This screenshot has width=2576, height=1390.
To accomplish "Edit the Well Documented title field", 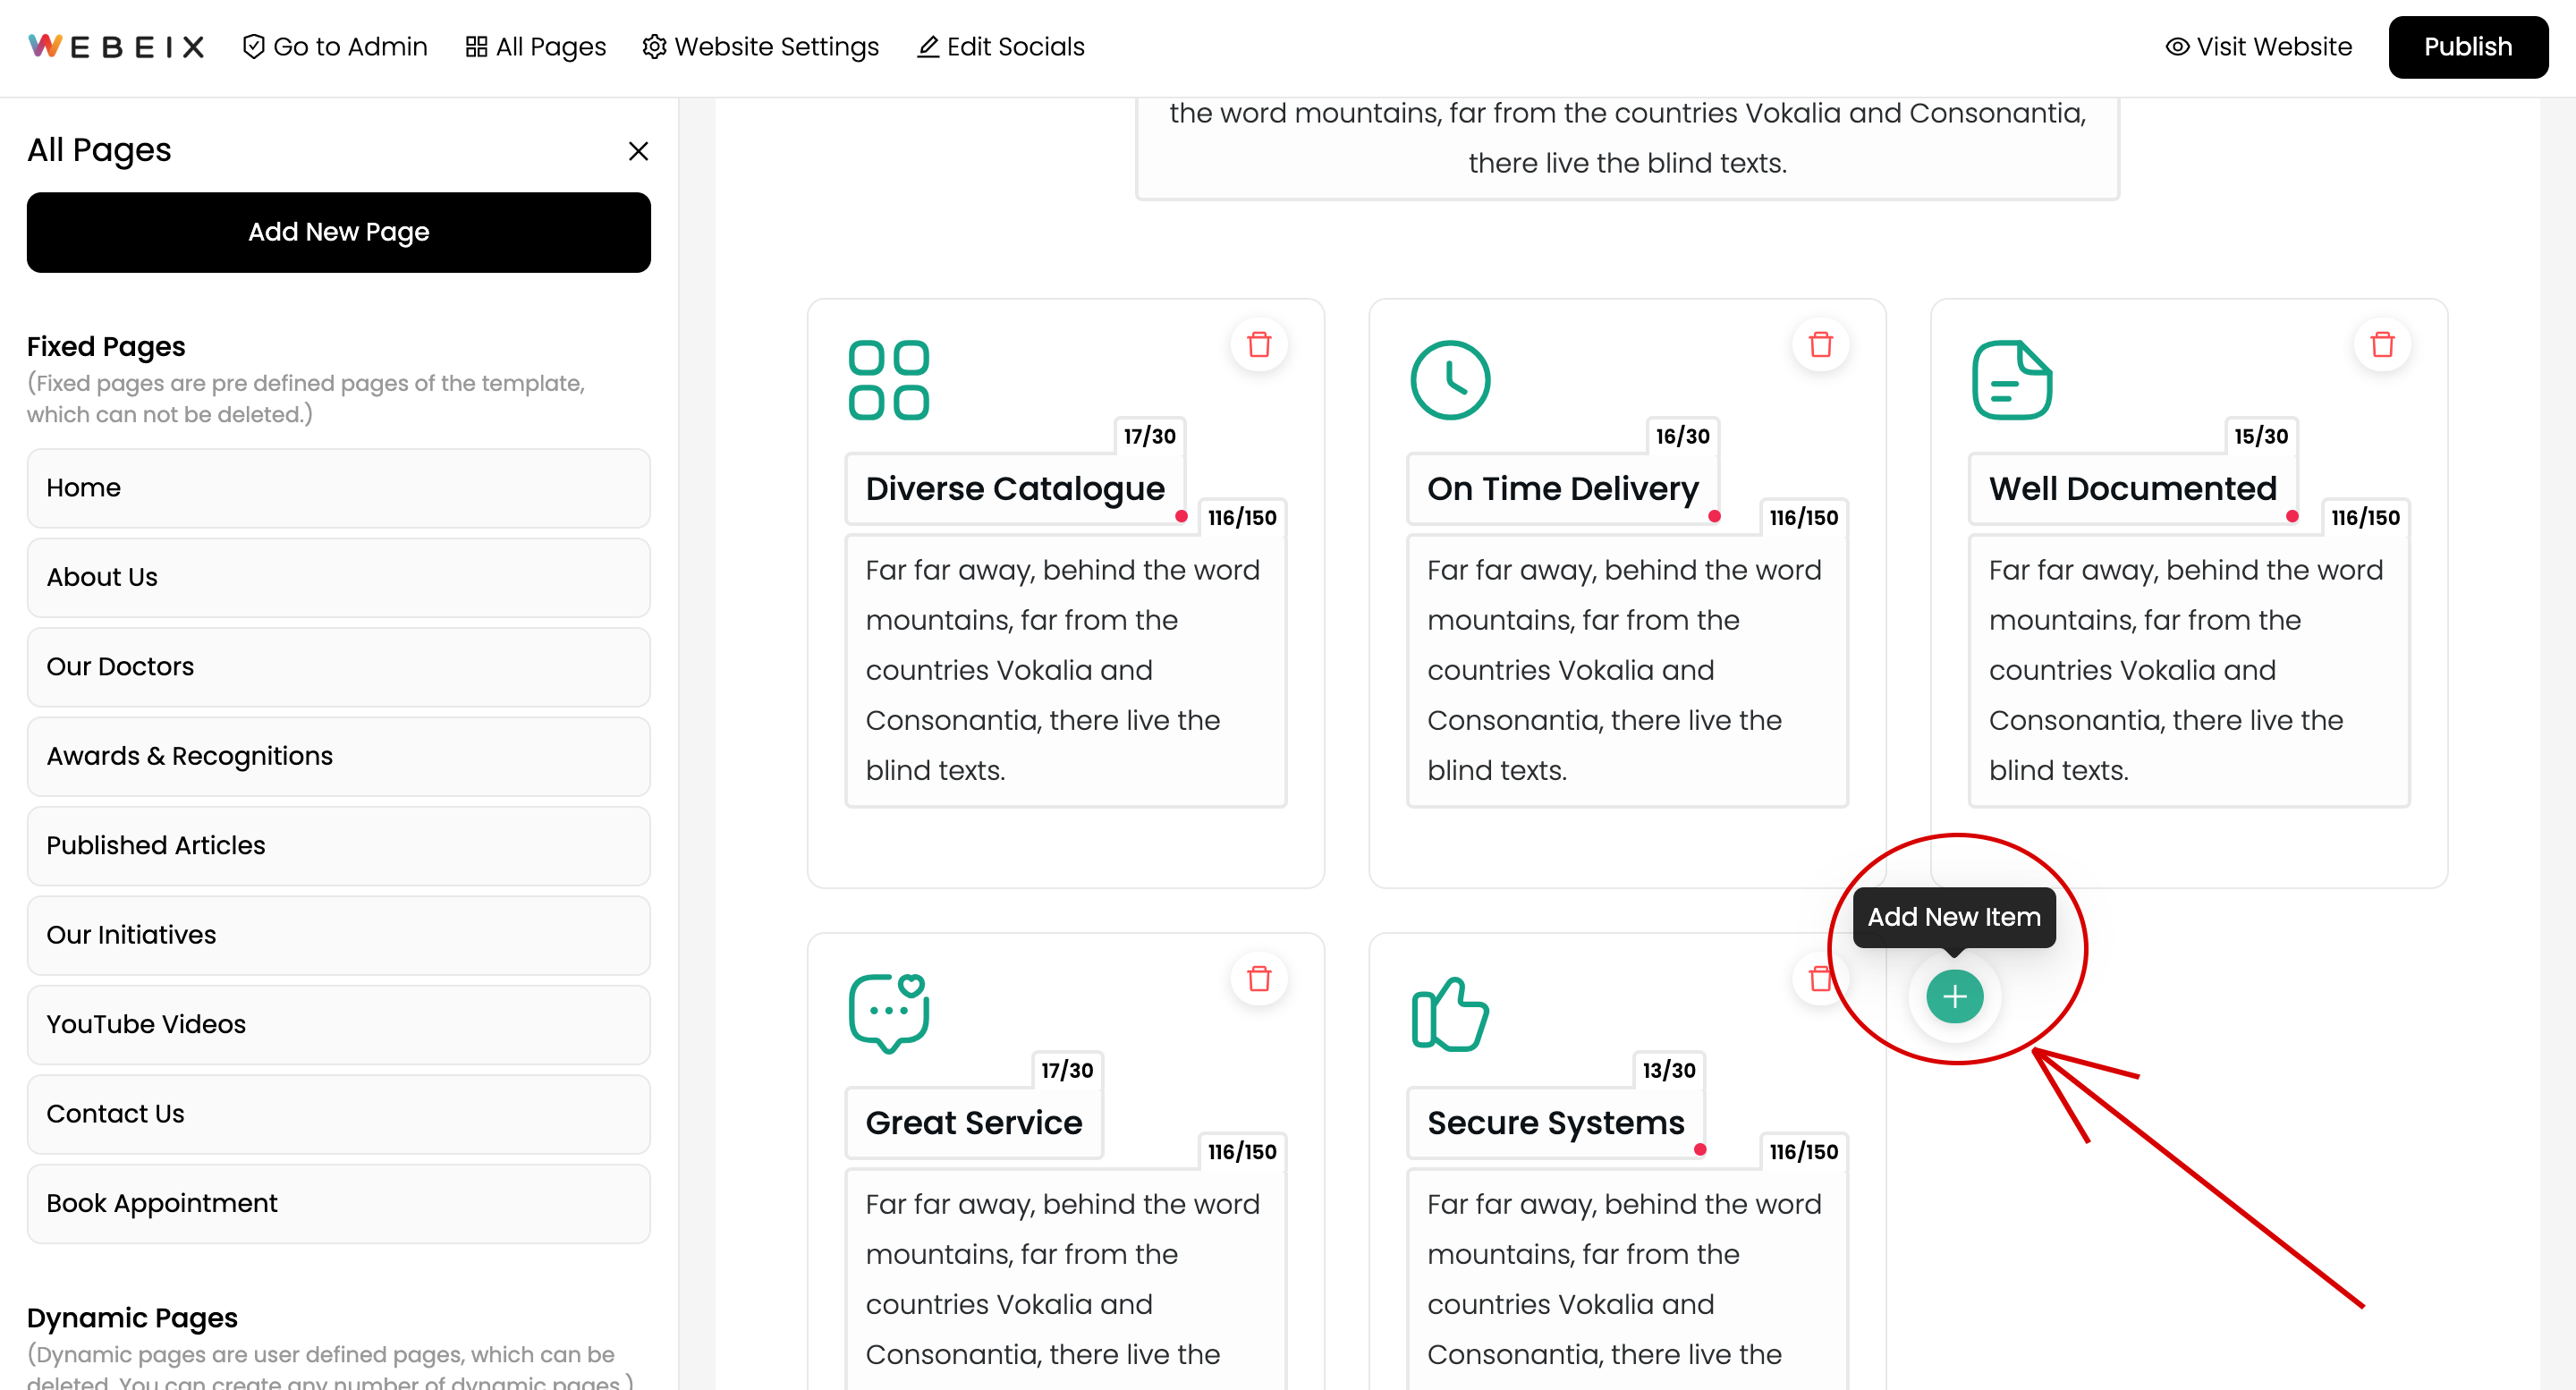I will coord(2132,489).
